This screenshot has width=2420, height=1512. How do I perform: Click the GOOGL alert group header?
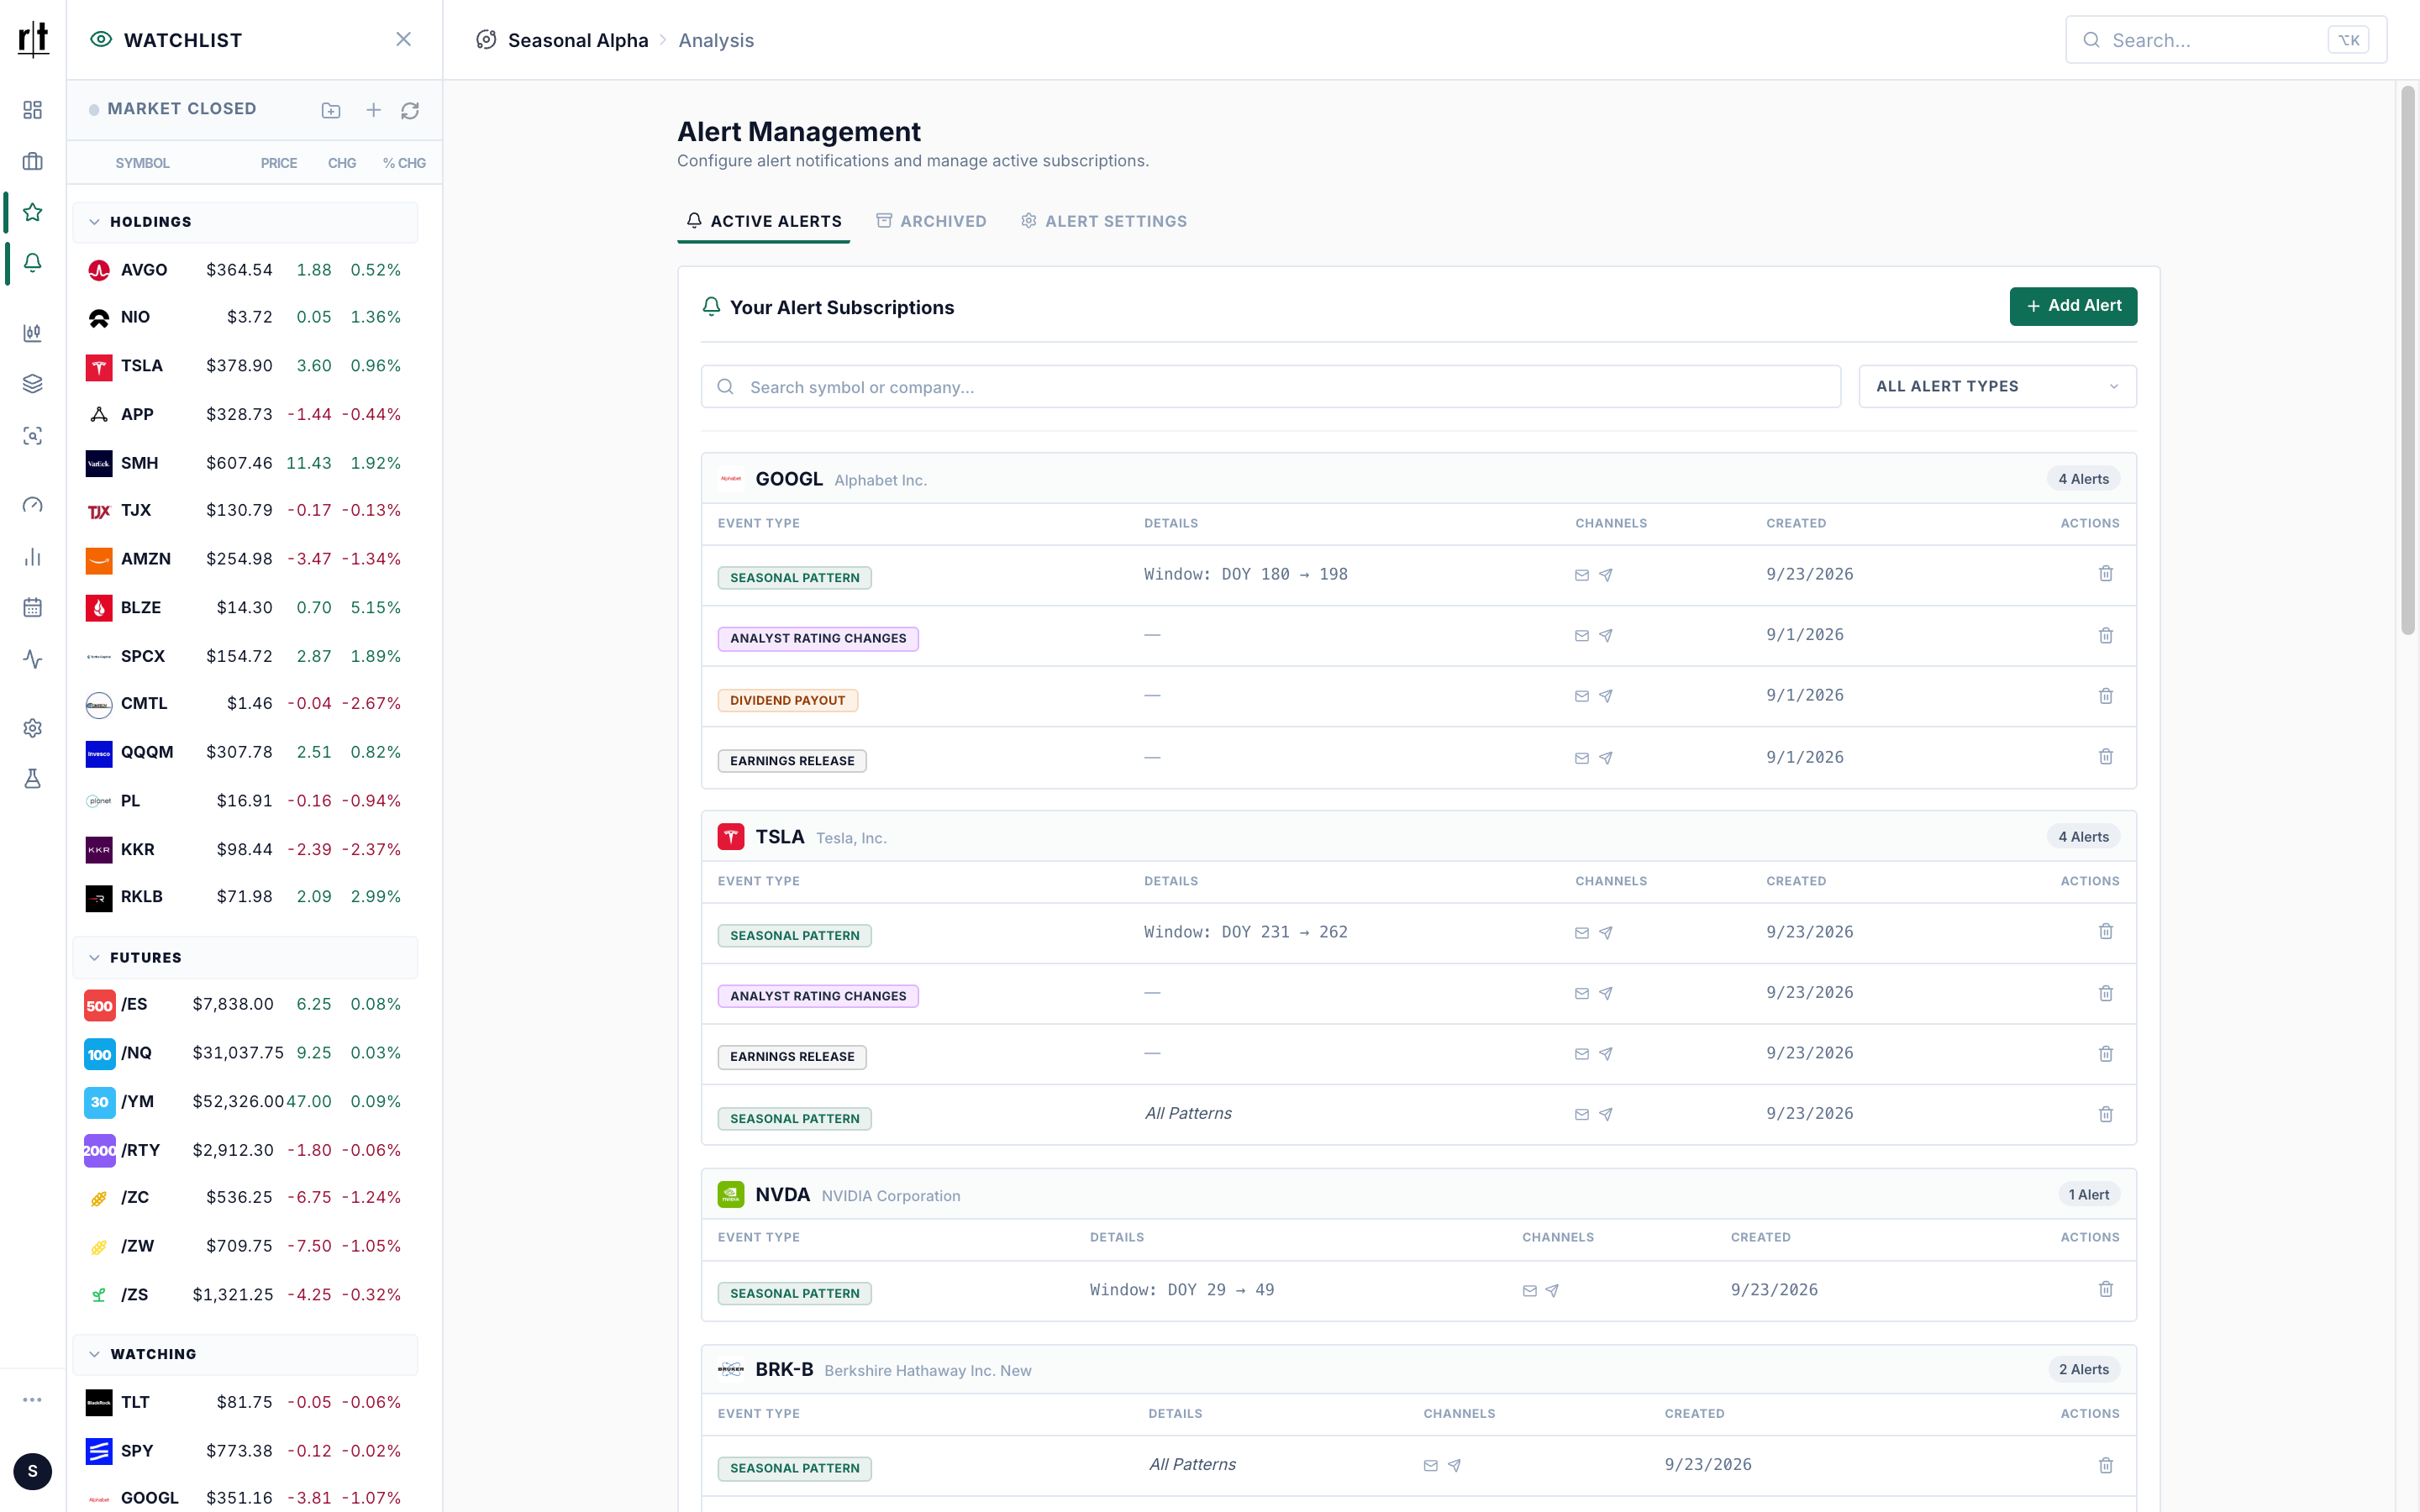tap(1418, 479)
